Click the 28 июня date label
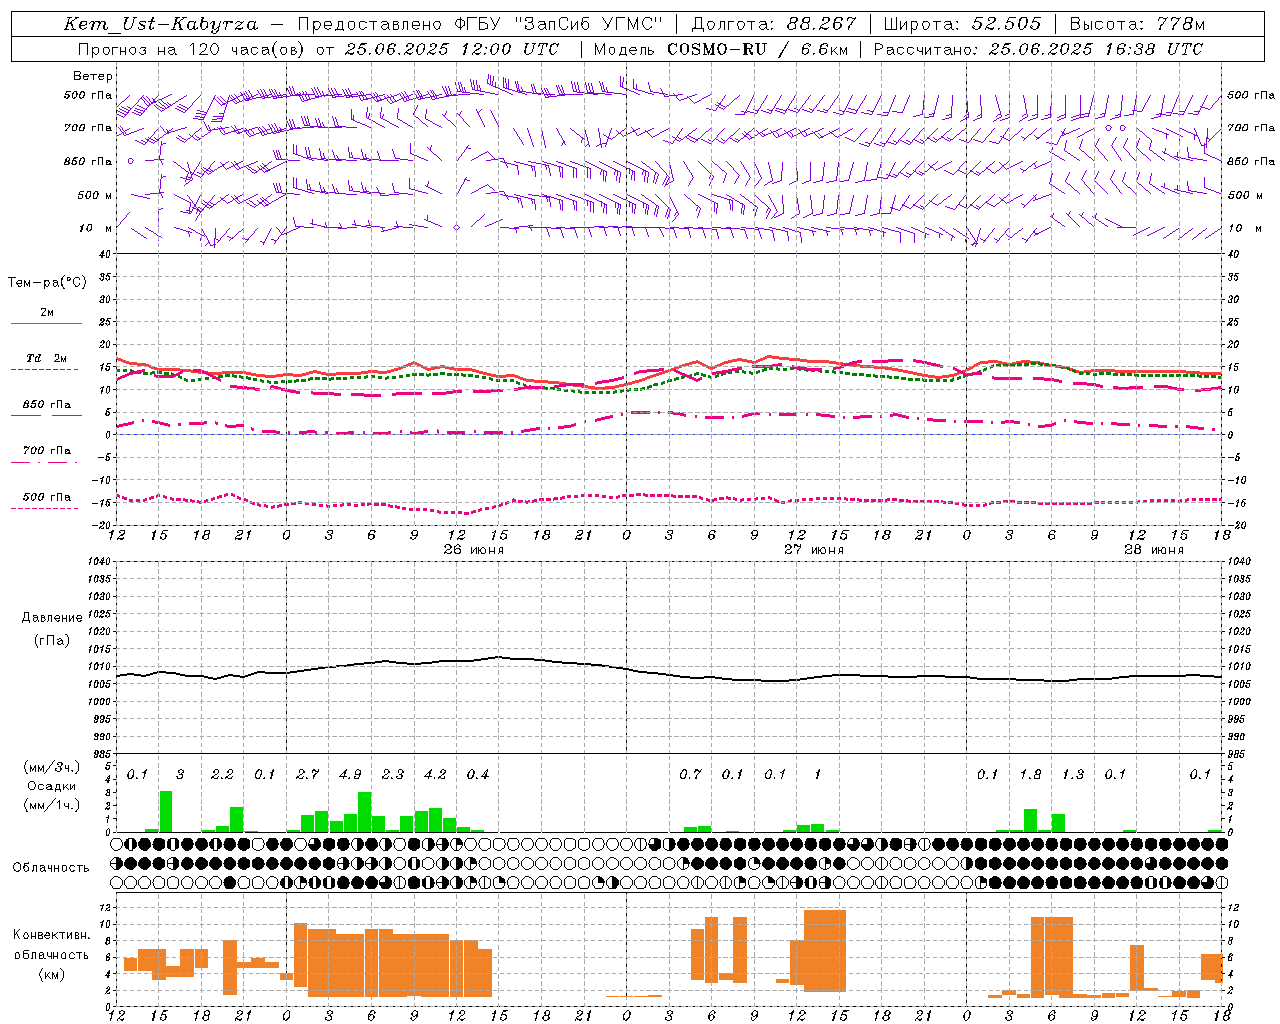This screenshot has height=1024, width=1280. [x=1153, y=550]
